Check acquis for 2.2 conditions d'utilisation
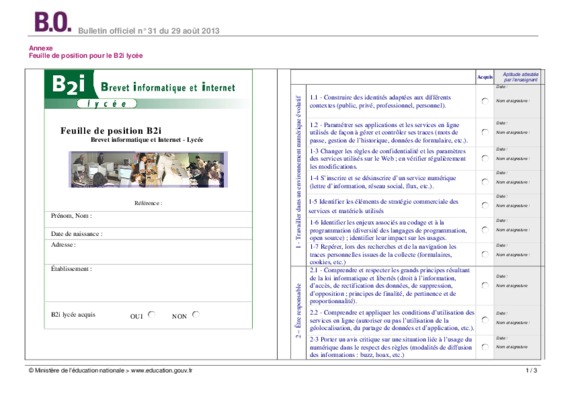The width and height of the screenshot is (566, 400). tap(485, 320)
